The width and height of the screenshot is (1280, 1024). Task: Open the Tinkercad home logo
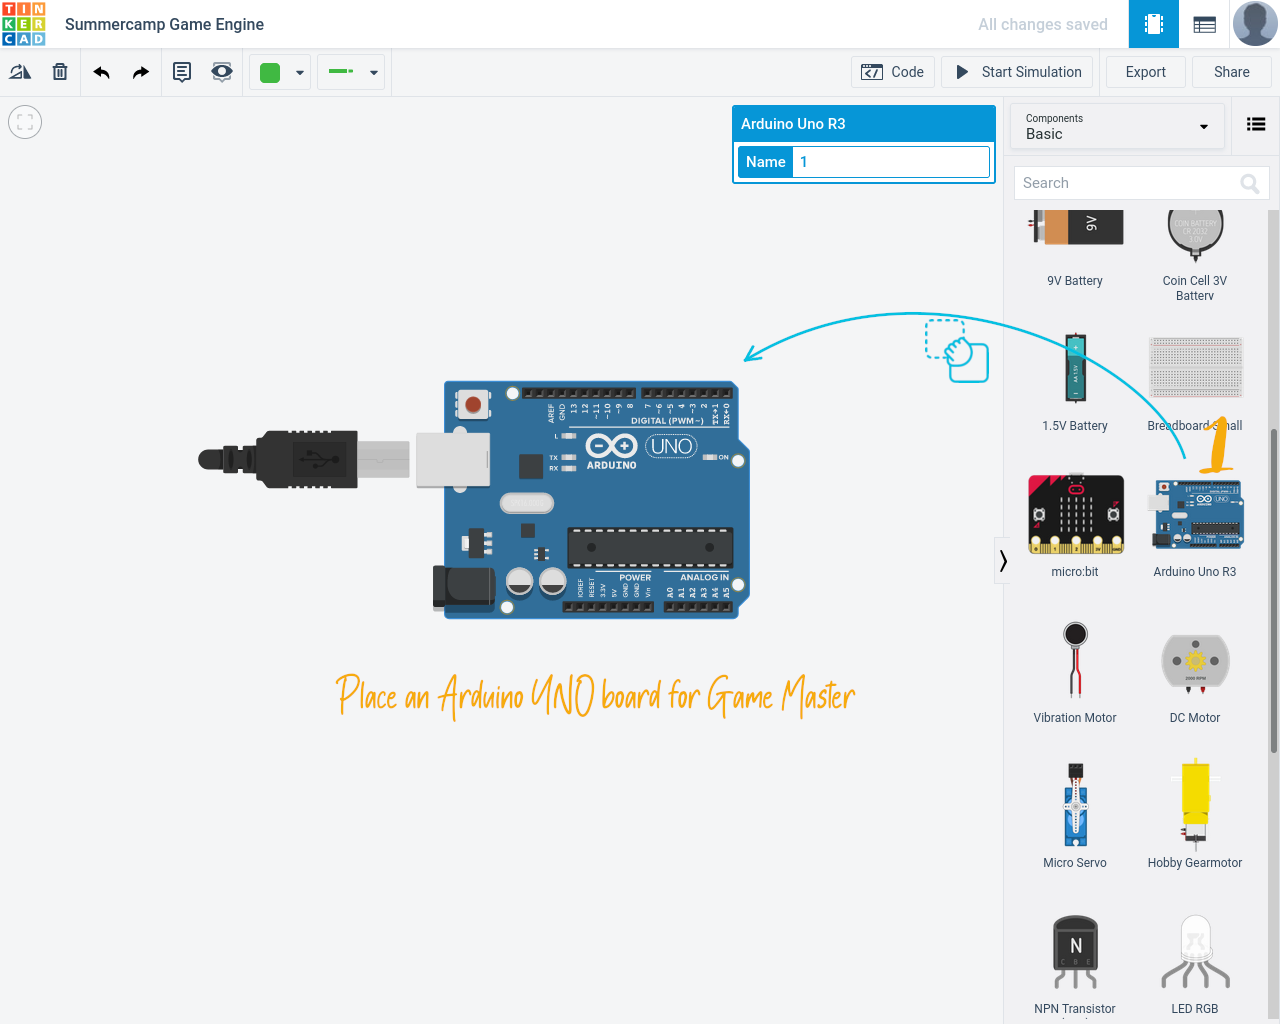pos(24,24)
